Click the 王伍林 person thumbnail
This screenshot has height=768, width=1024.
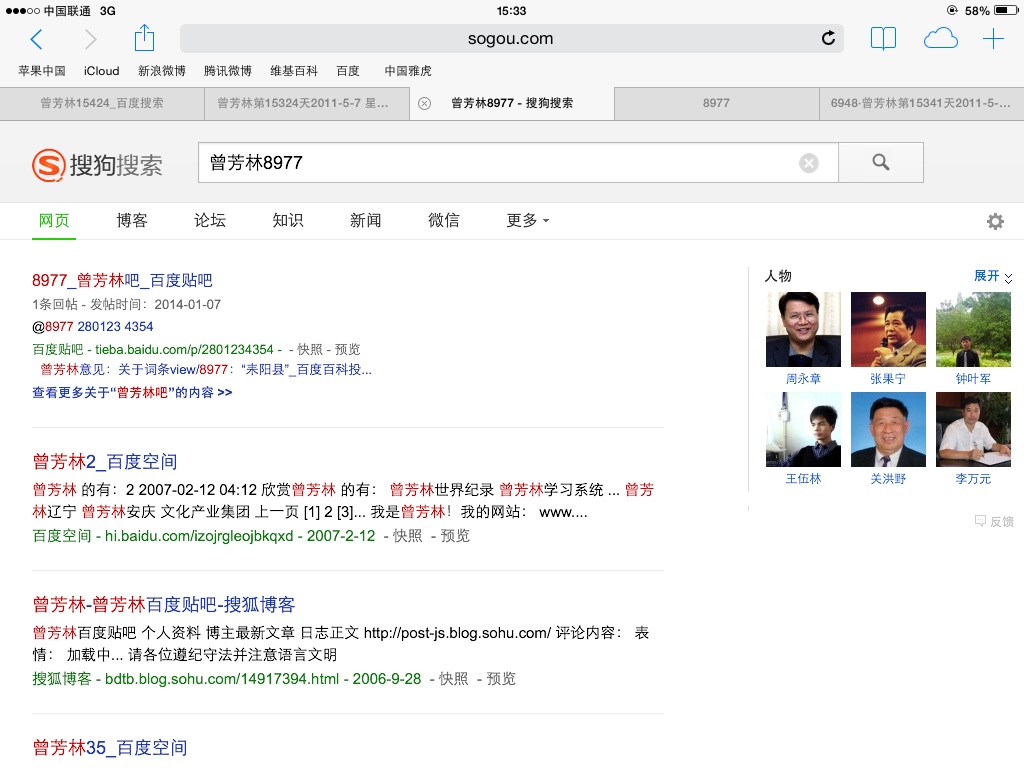click(x=803, y=429)
